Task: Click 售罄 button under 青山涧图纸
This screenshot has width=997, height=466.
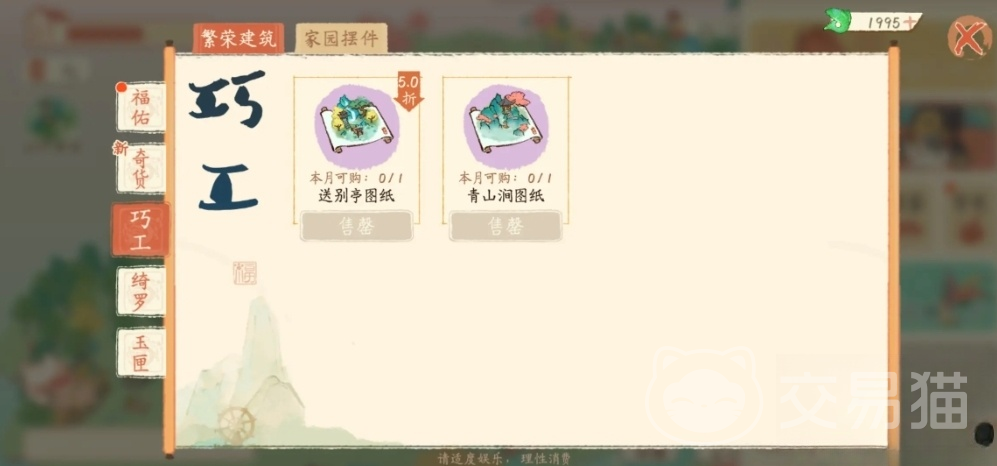Action: tap(506, 226)
